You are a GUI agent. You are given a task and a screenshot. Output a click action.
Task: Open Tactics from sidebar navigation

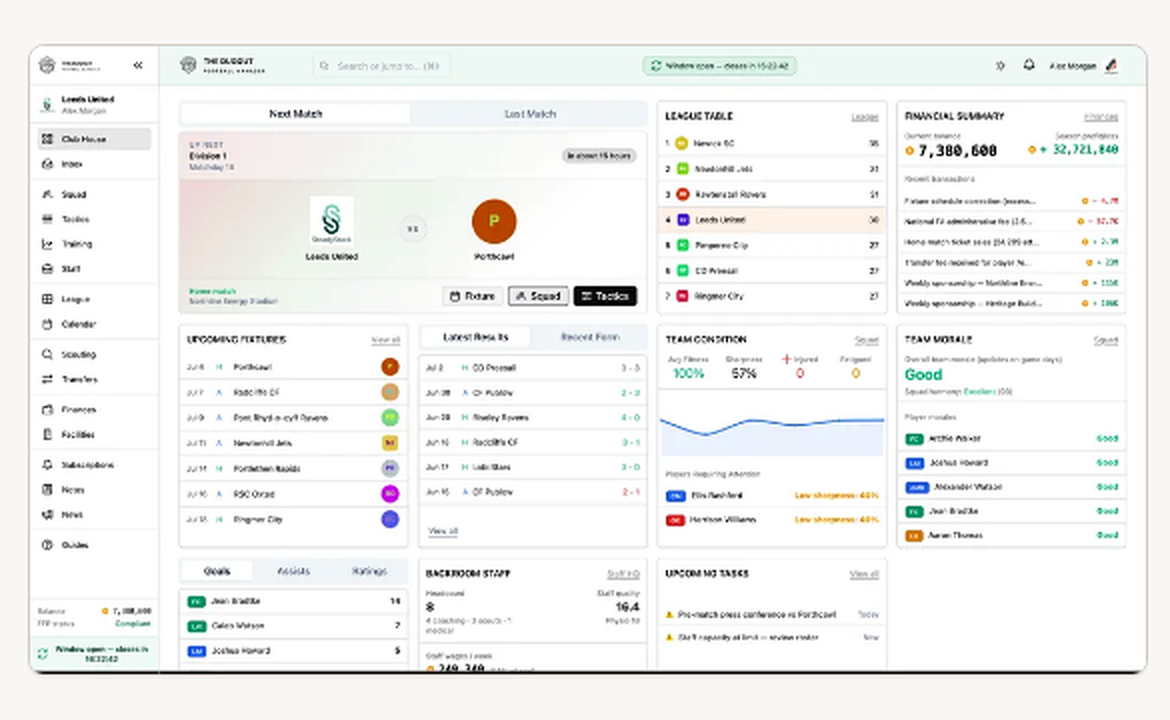click(x=94, y=219)
